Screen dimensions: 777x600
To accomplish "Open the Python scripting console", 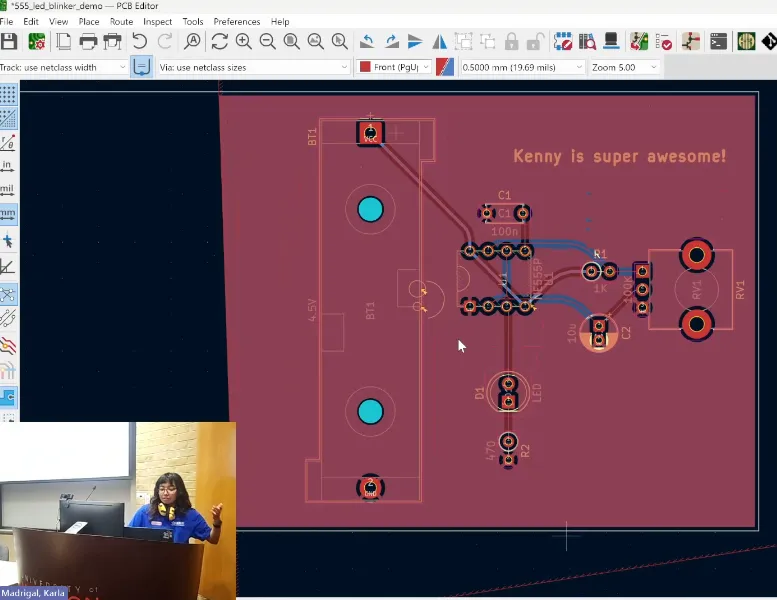I will tap(718, 42).
